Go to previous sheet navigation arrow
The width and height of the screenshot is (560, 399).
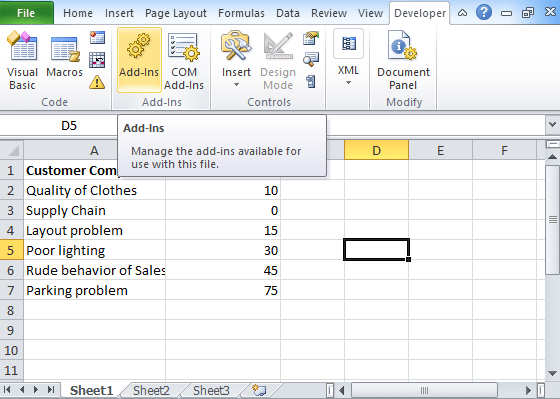pos(22,390)
